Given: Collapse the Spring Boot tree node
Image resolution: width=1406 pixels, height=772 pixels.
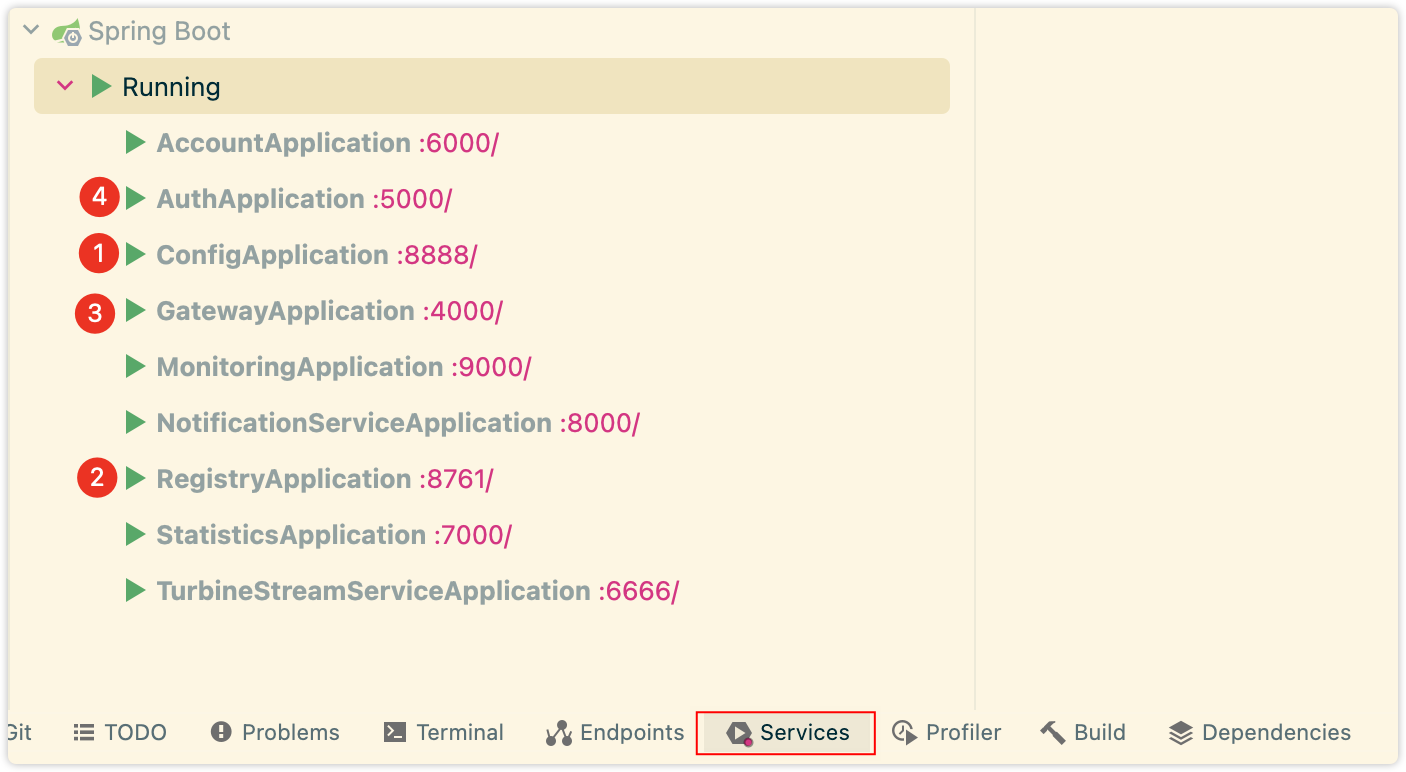Looking at the screenshot, I should (x=31, y=31).
